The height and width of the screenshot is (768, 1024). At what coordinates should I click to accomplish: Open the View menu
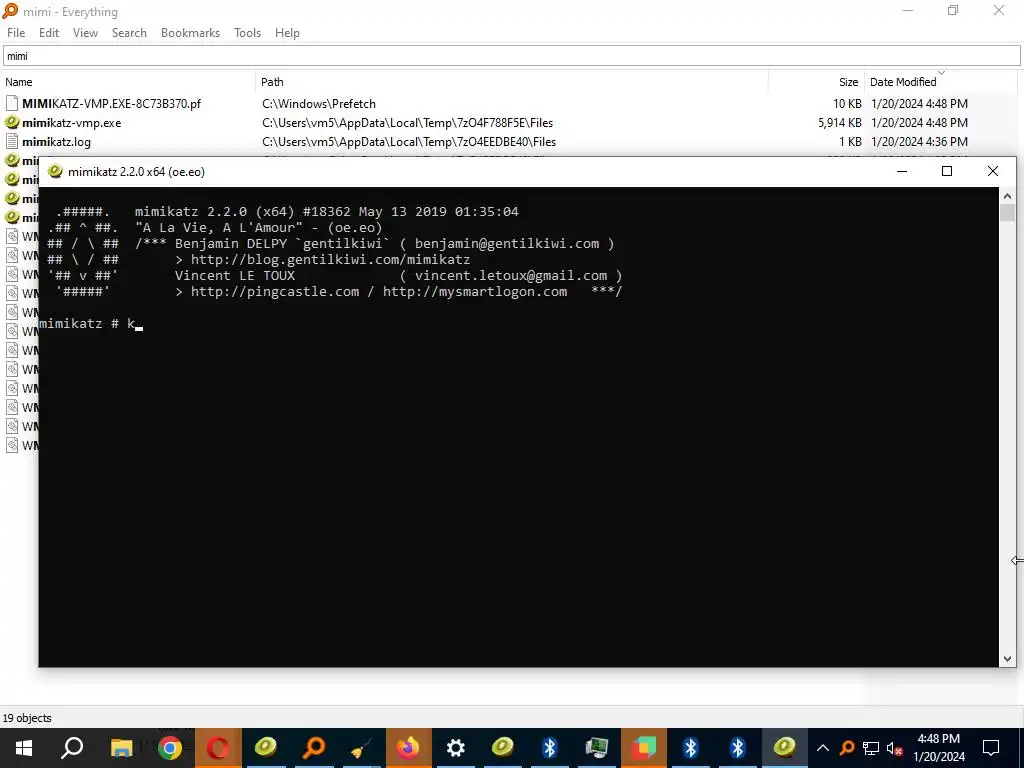click(85, 33)
